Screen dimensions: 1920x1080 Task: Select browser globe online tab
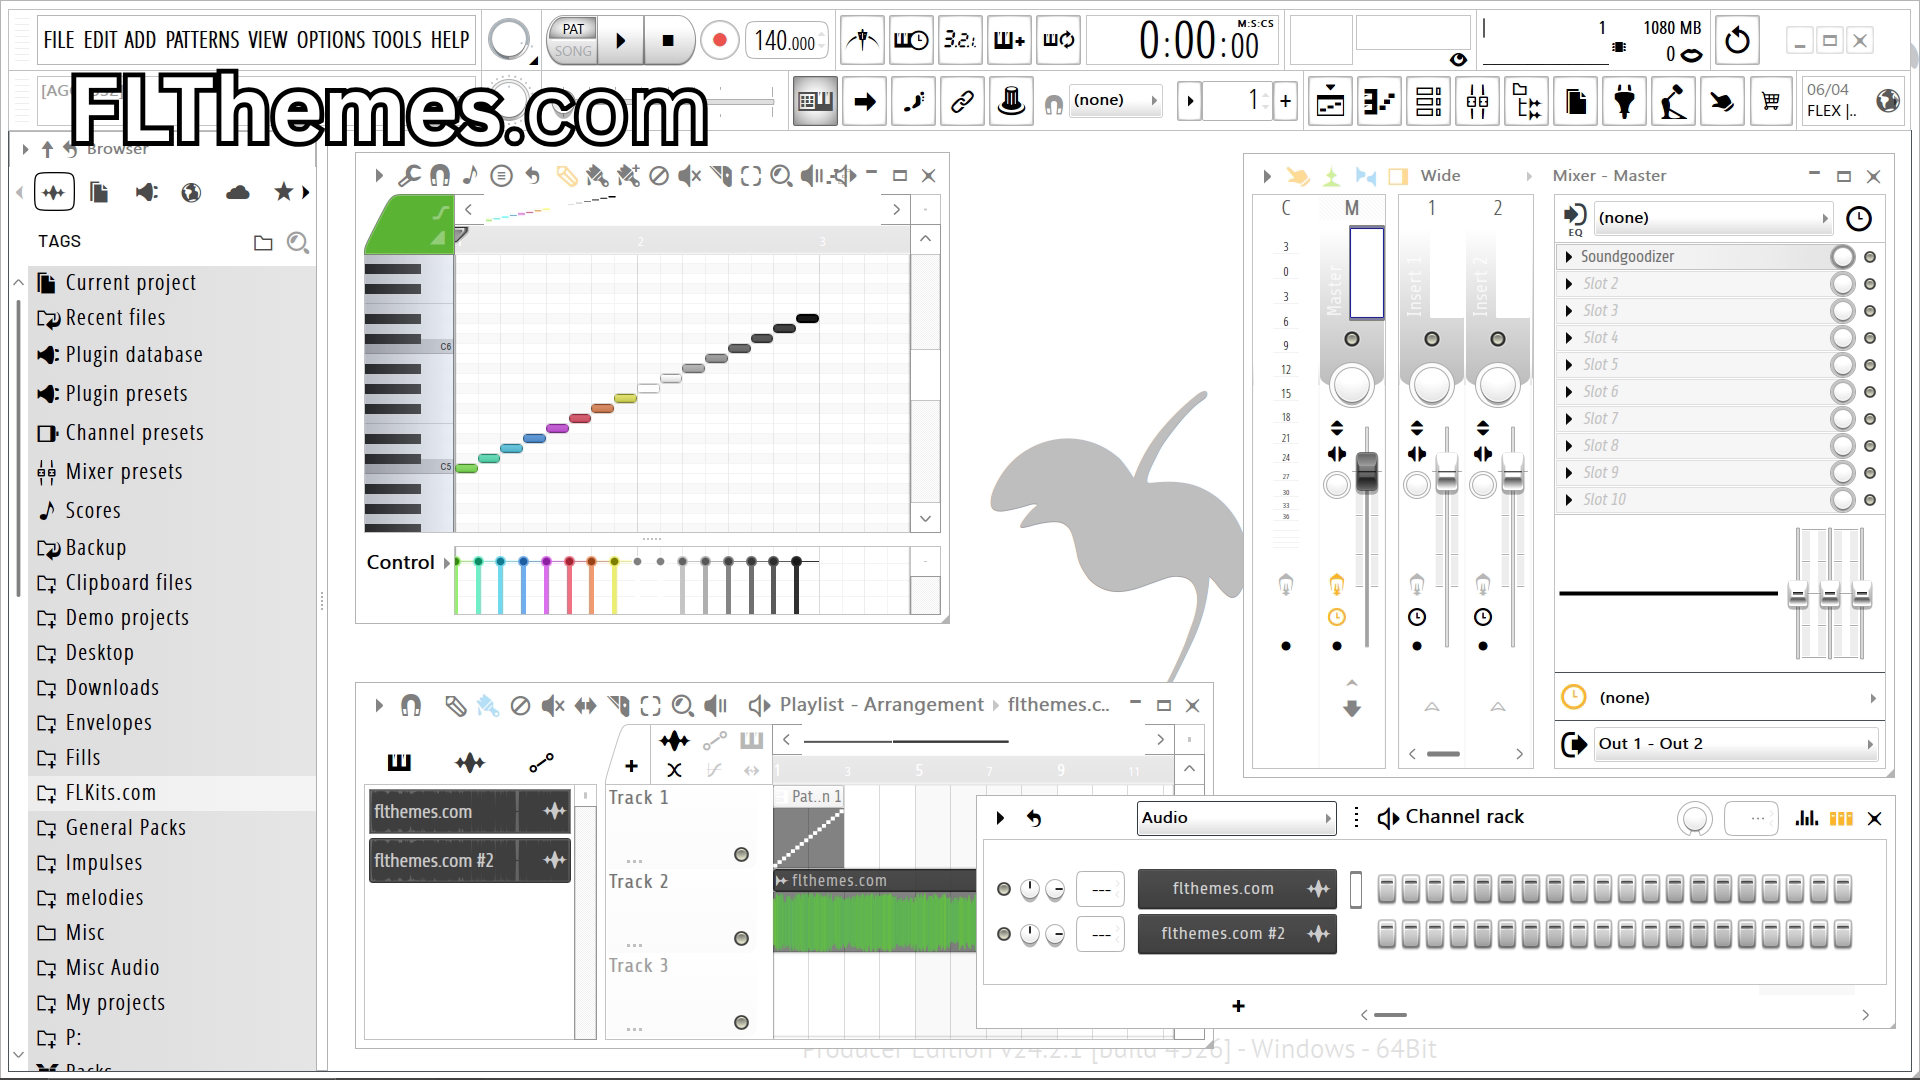tap(191, 192)
